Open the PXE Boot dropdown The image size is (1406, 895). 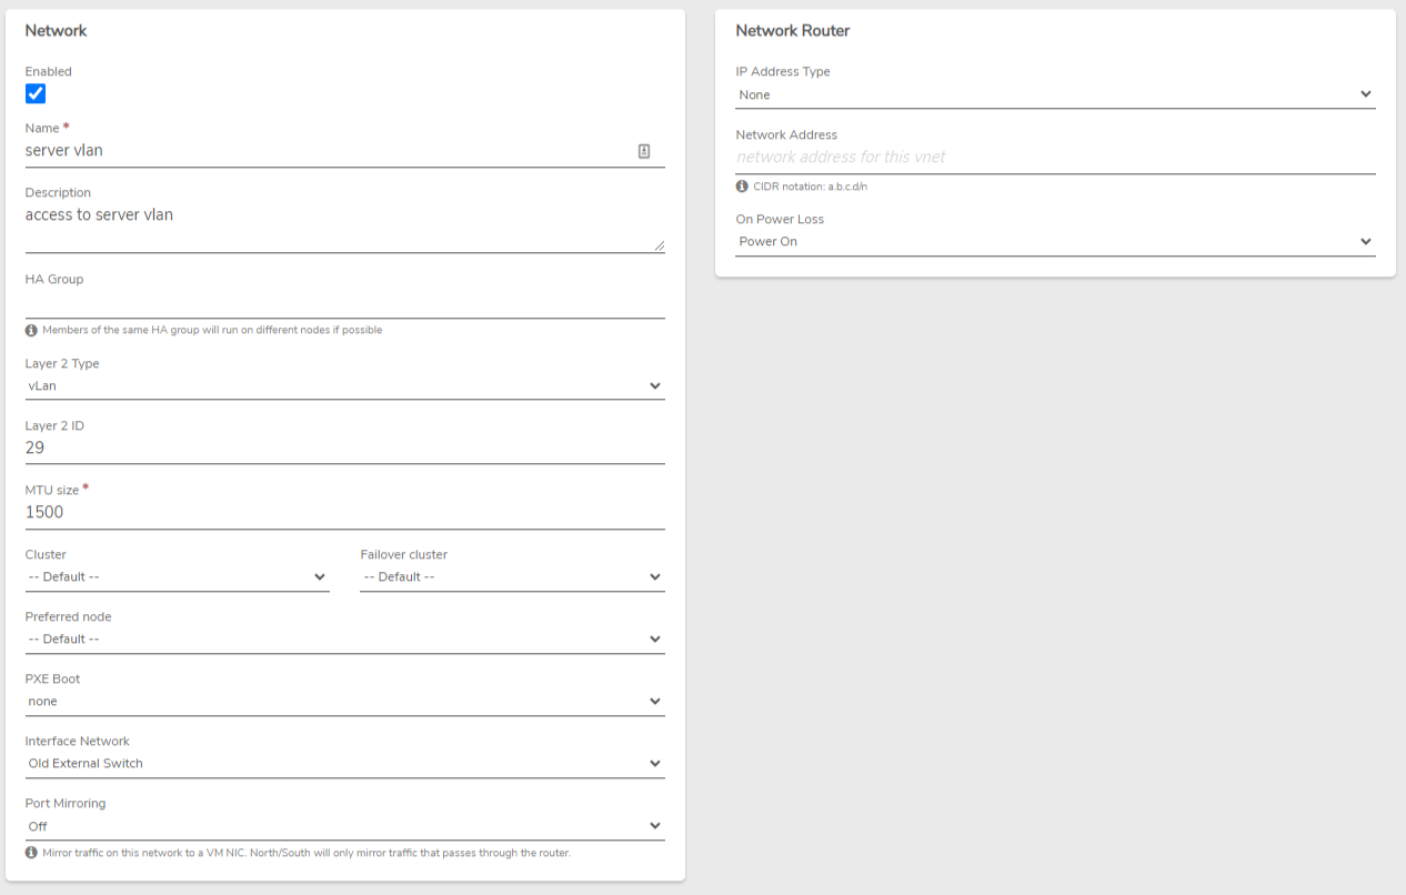345,701
